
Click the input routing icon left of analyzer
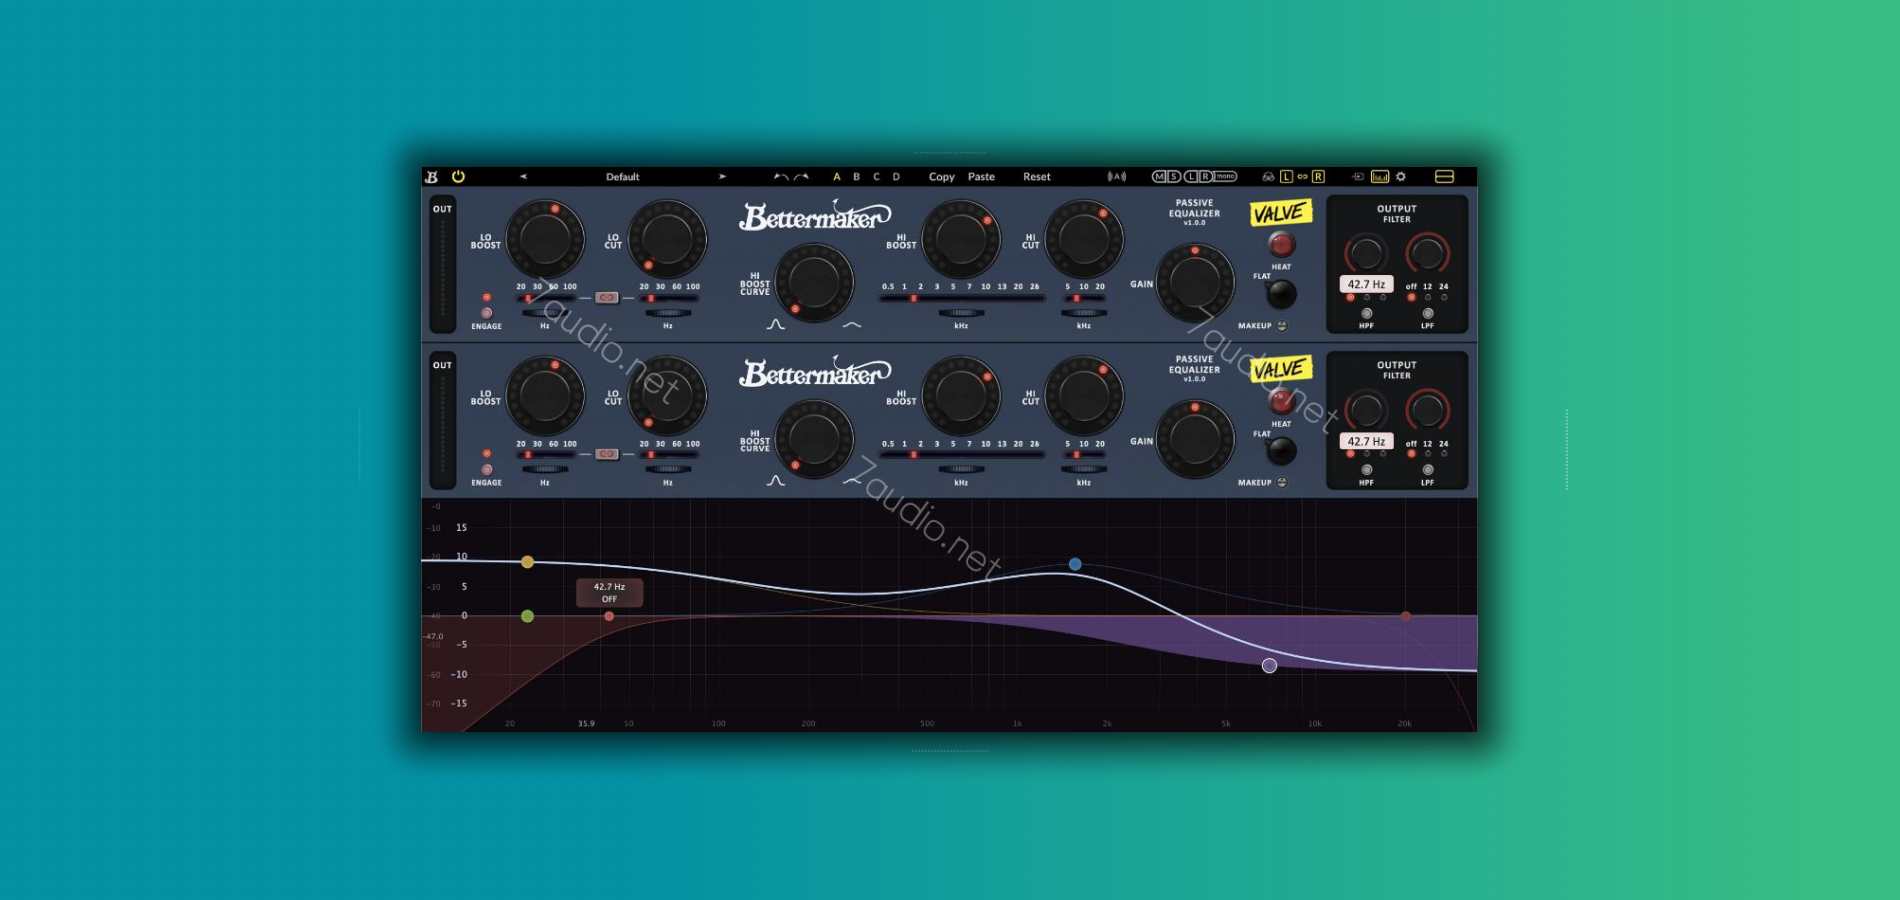[x=1358, y=176]
